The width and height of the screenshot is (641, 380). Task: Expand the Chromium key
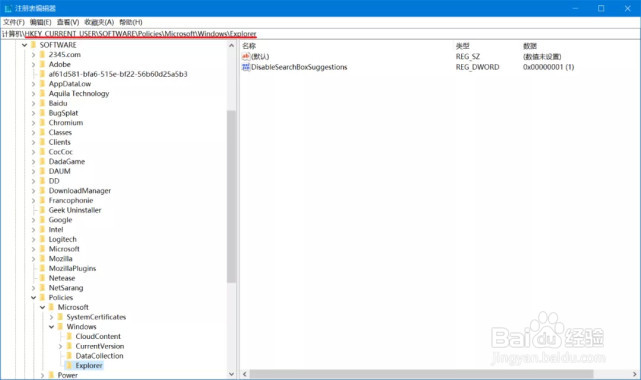click(x=34, y=123)
